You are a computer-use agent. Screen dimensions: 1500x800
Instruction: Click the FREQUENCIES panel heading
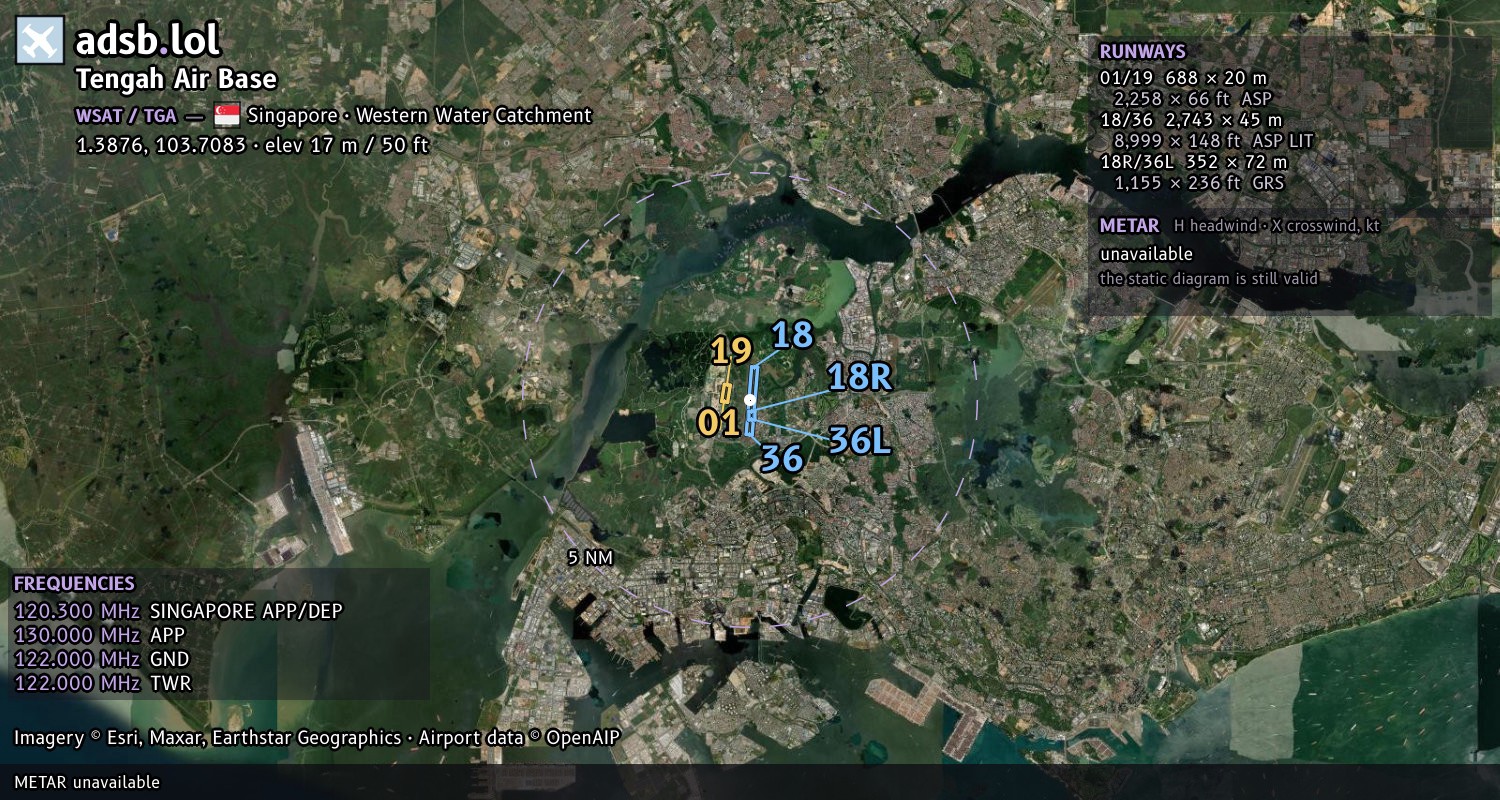coord(74,584)
